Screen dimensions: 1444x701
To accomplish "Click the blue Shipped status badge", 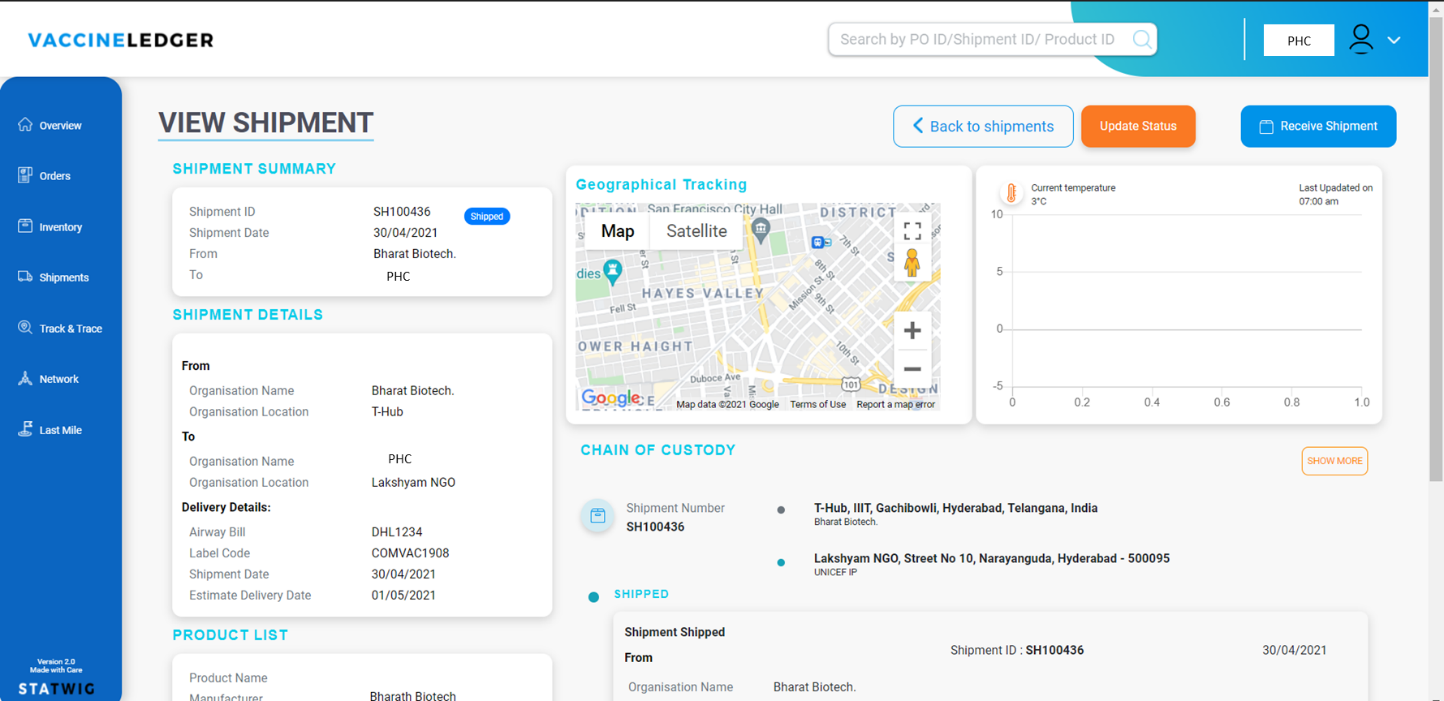I will (487, 216).
